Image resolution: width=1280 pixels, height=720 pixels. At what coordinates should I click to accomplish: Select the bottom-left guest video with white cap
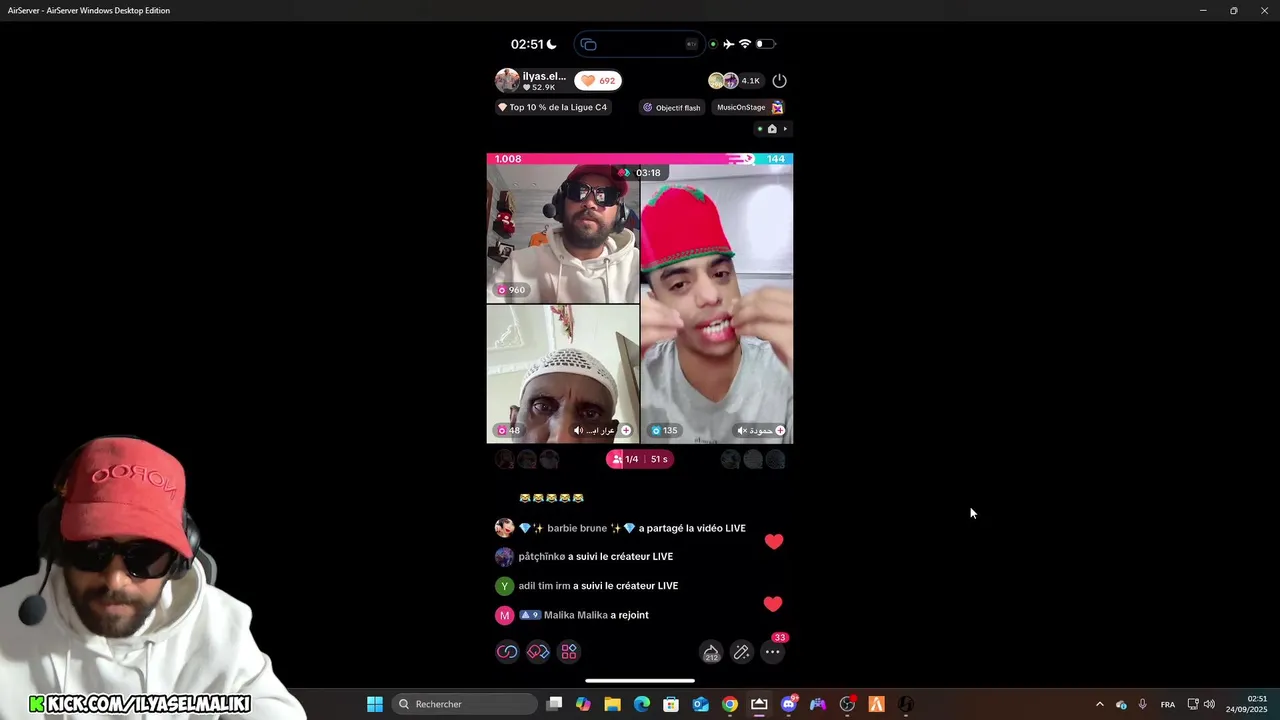tap(563, 374)
